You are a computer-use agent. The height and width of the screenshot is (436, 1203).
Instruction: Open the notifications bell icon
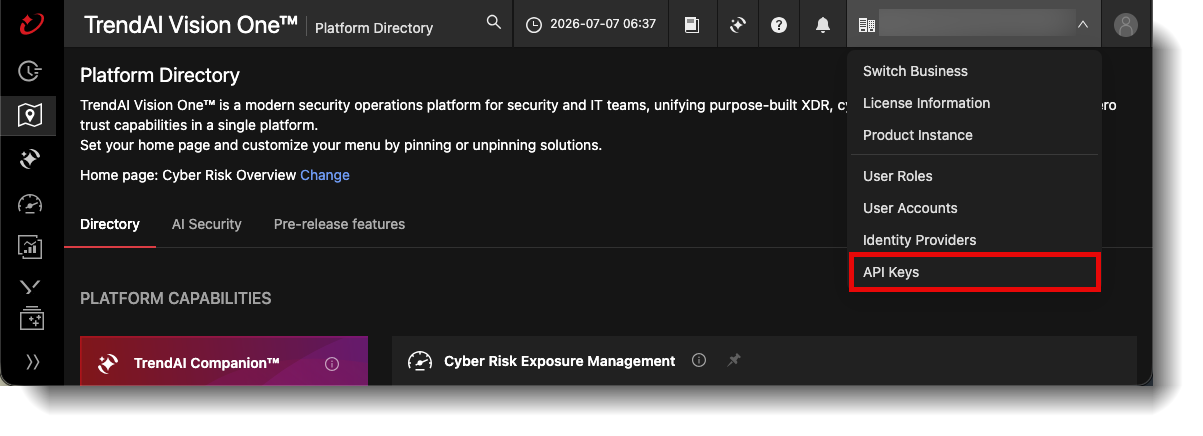(823, 25)
